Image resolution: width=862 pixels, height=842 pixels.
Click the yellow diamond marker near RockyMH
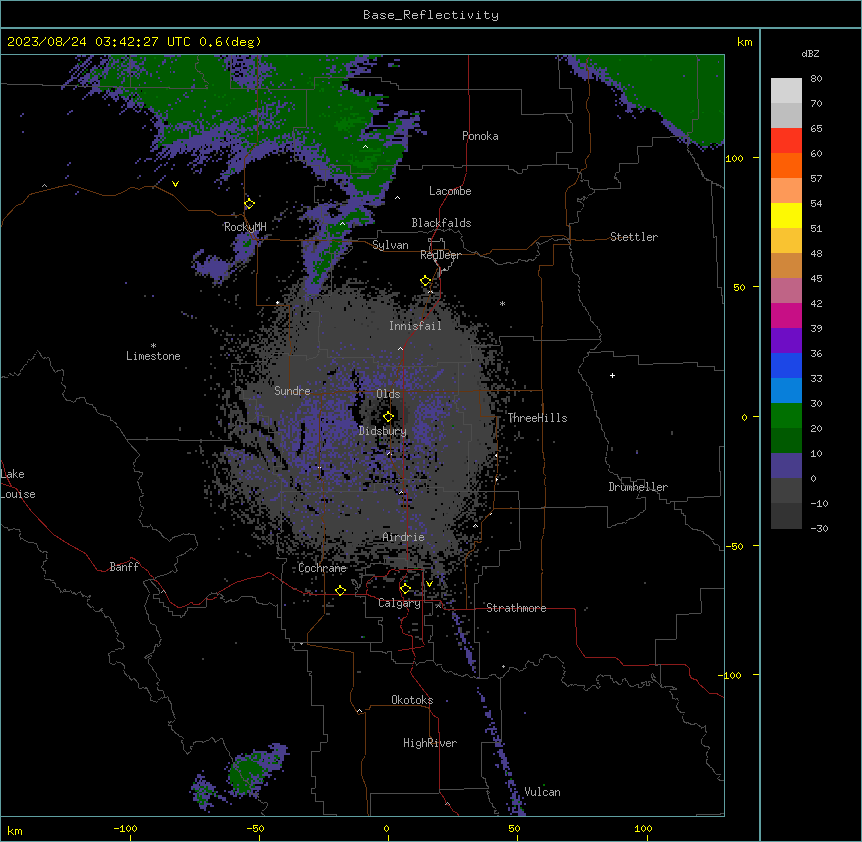coord(250,204)
